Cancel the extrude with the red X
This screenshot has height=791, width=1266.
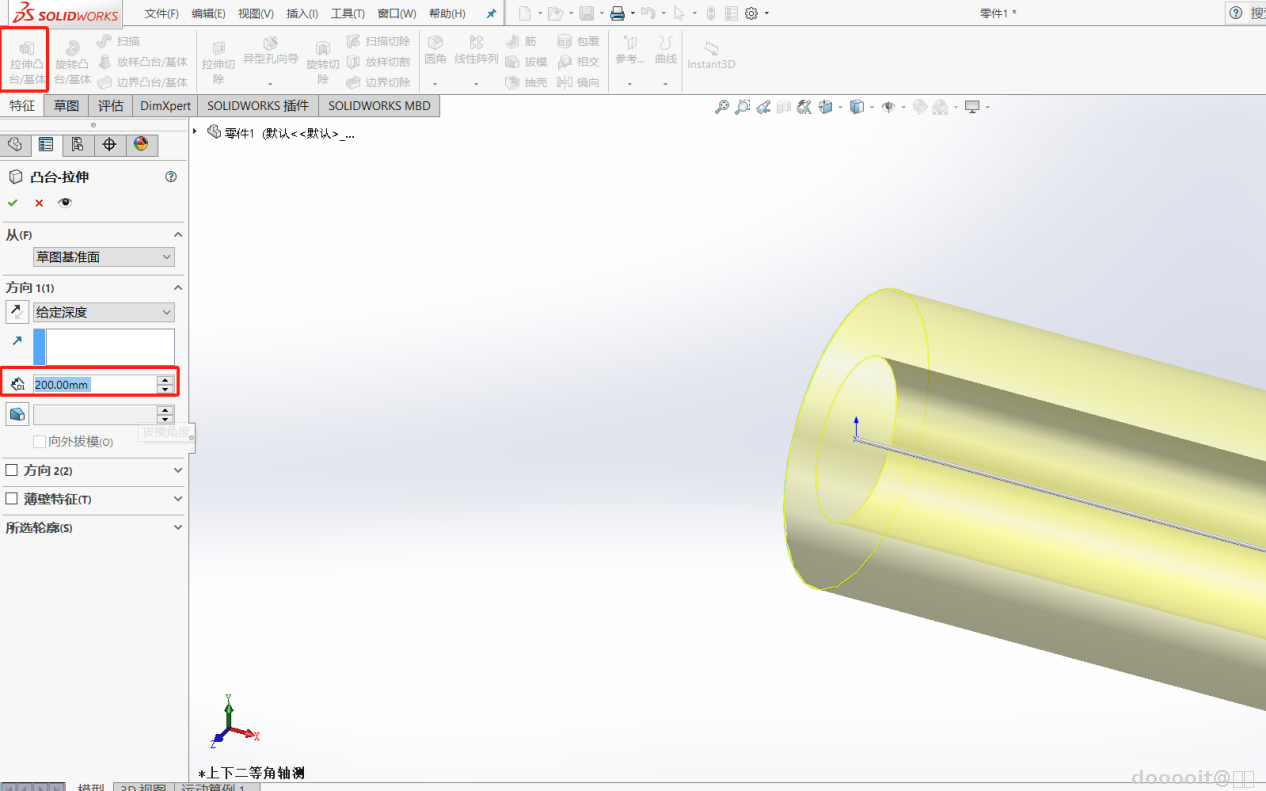click(39, 203)
